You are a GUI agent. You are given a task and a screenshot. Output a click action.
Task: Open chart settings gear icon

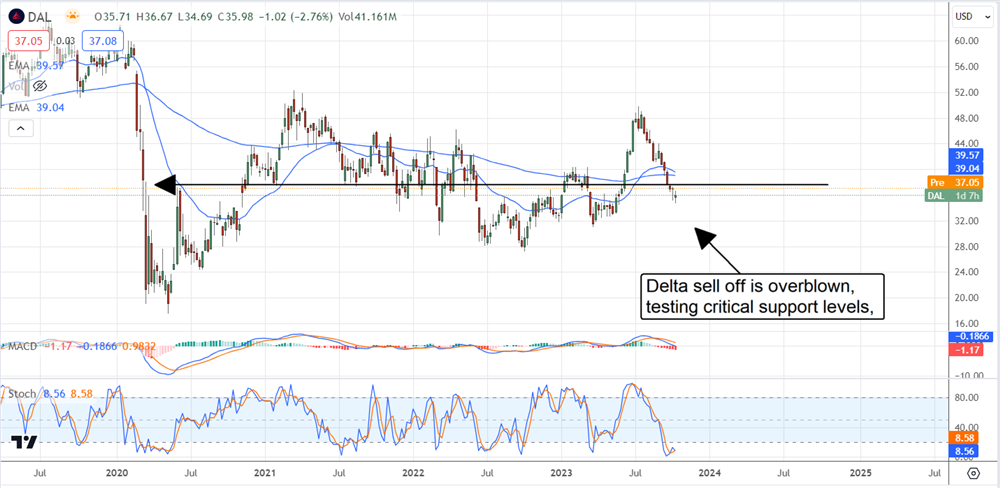(x=974, y=473)
